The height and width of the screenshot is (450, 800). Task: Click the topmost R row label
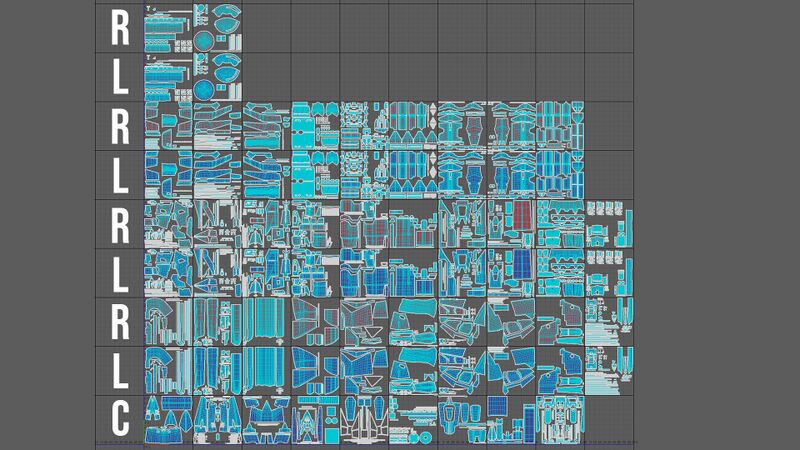119,28
